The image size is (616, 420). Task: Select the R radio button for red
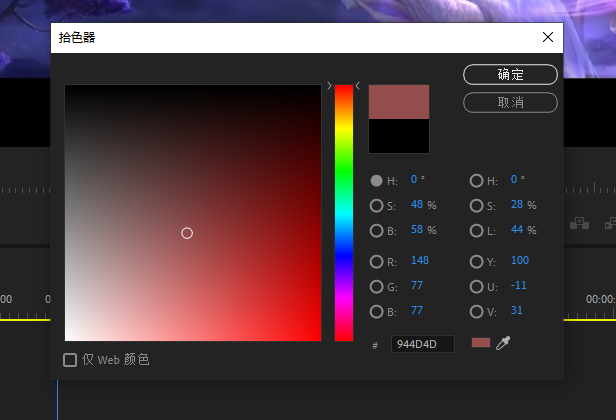(376, 262)
